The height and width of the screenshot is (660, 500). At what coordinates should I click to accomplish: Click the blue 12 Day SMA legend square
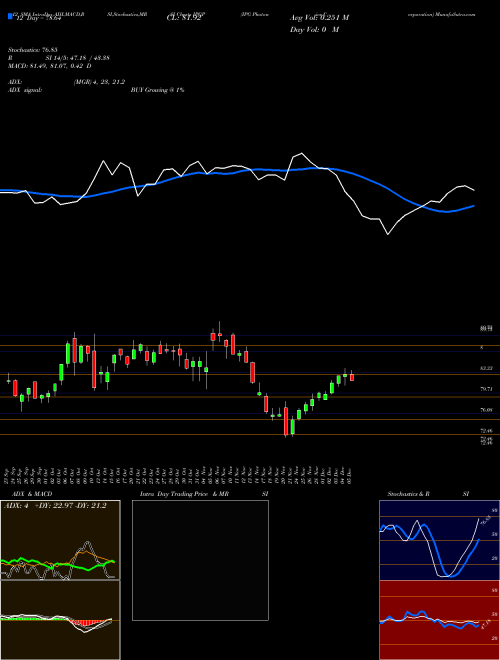click(x=11, y=16)
